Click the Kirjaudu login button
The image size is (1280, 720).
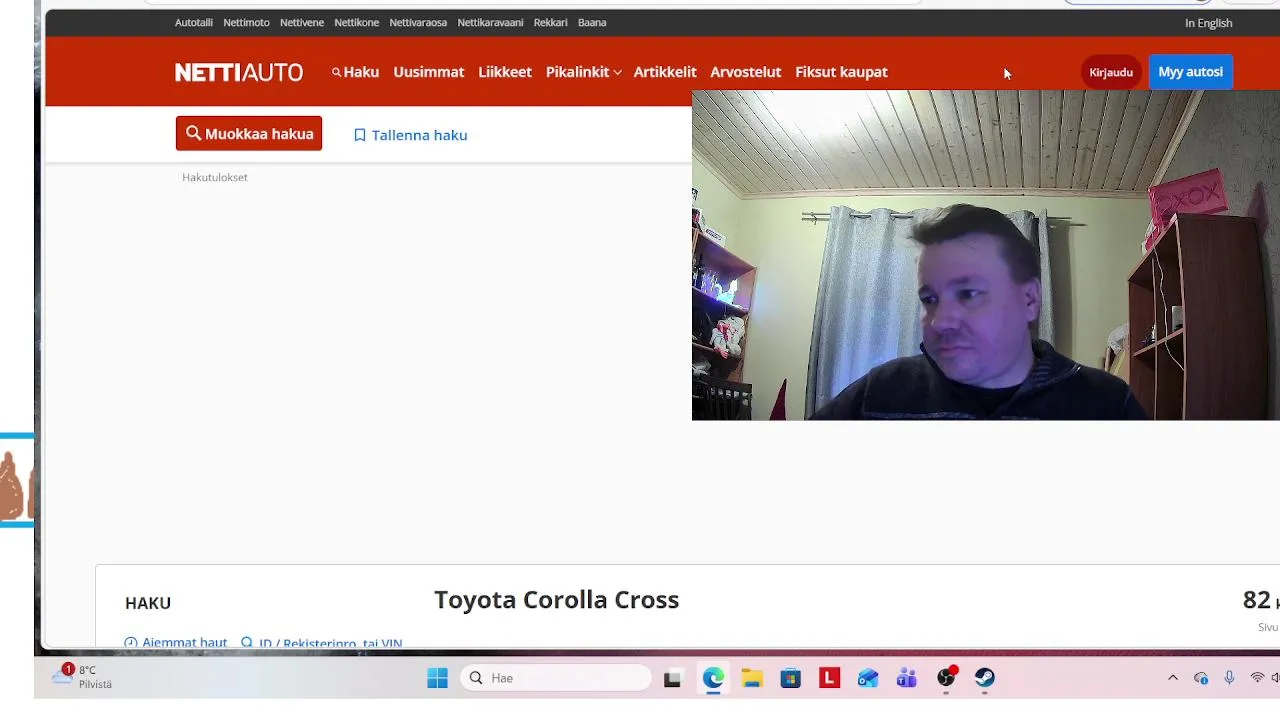pyautogui.click(x=1111, y=72)
